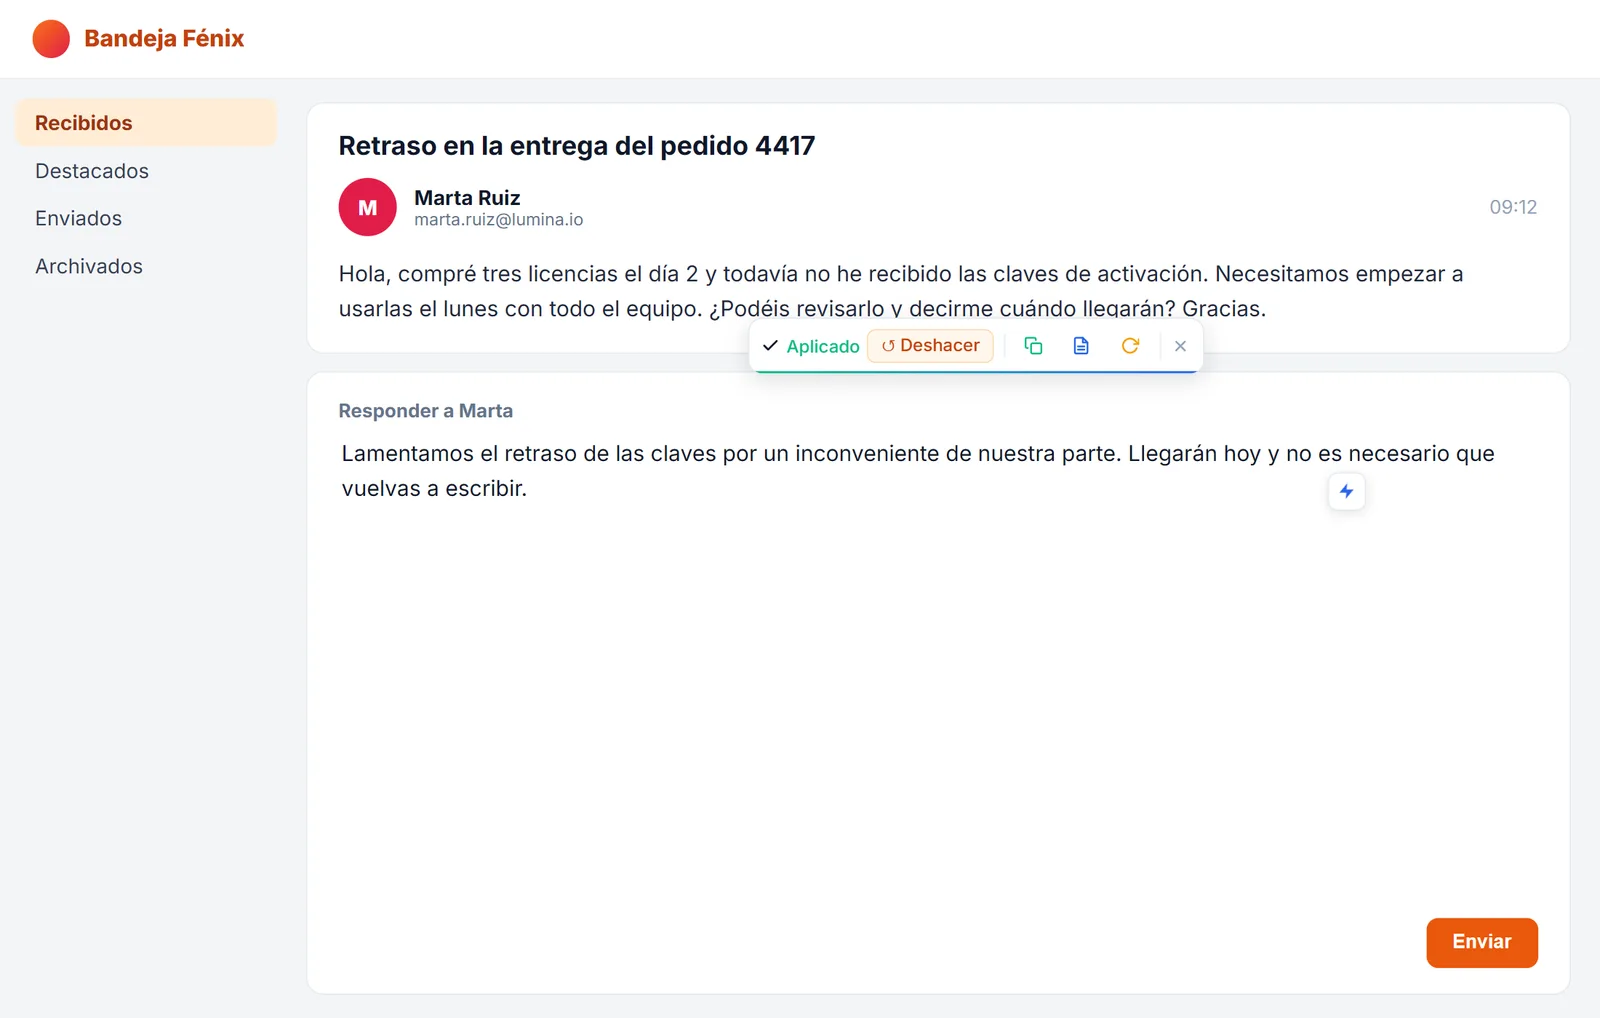Click the subject Retraso en la entrega del pedido 4417
The height and width of the screenshot is (1018, 1600).
click(577, 146)
